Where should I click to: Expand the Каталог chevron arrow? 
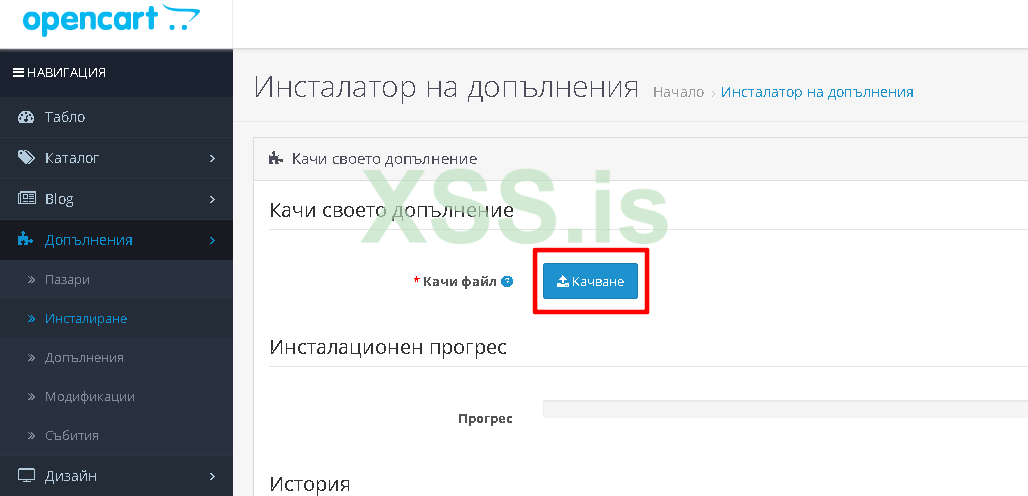pyautogui.click(x=212, y=158)
